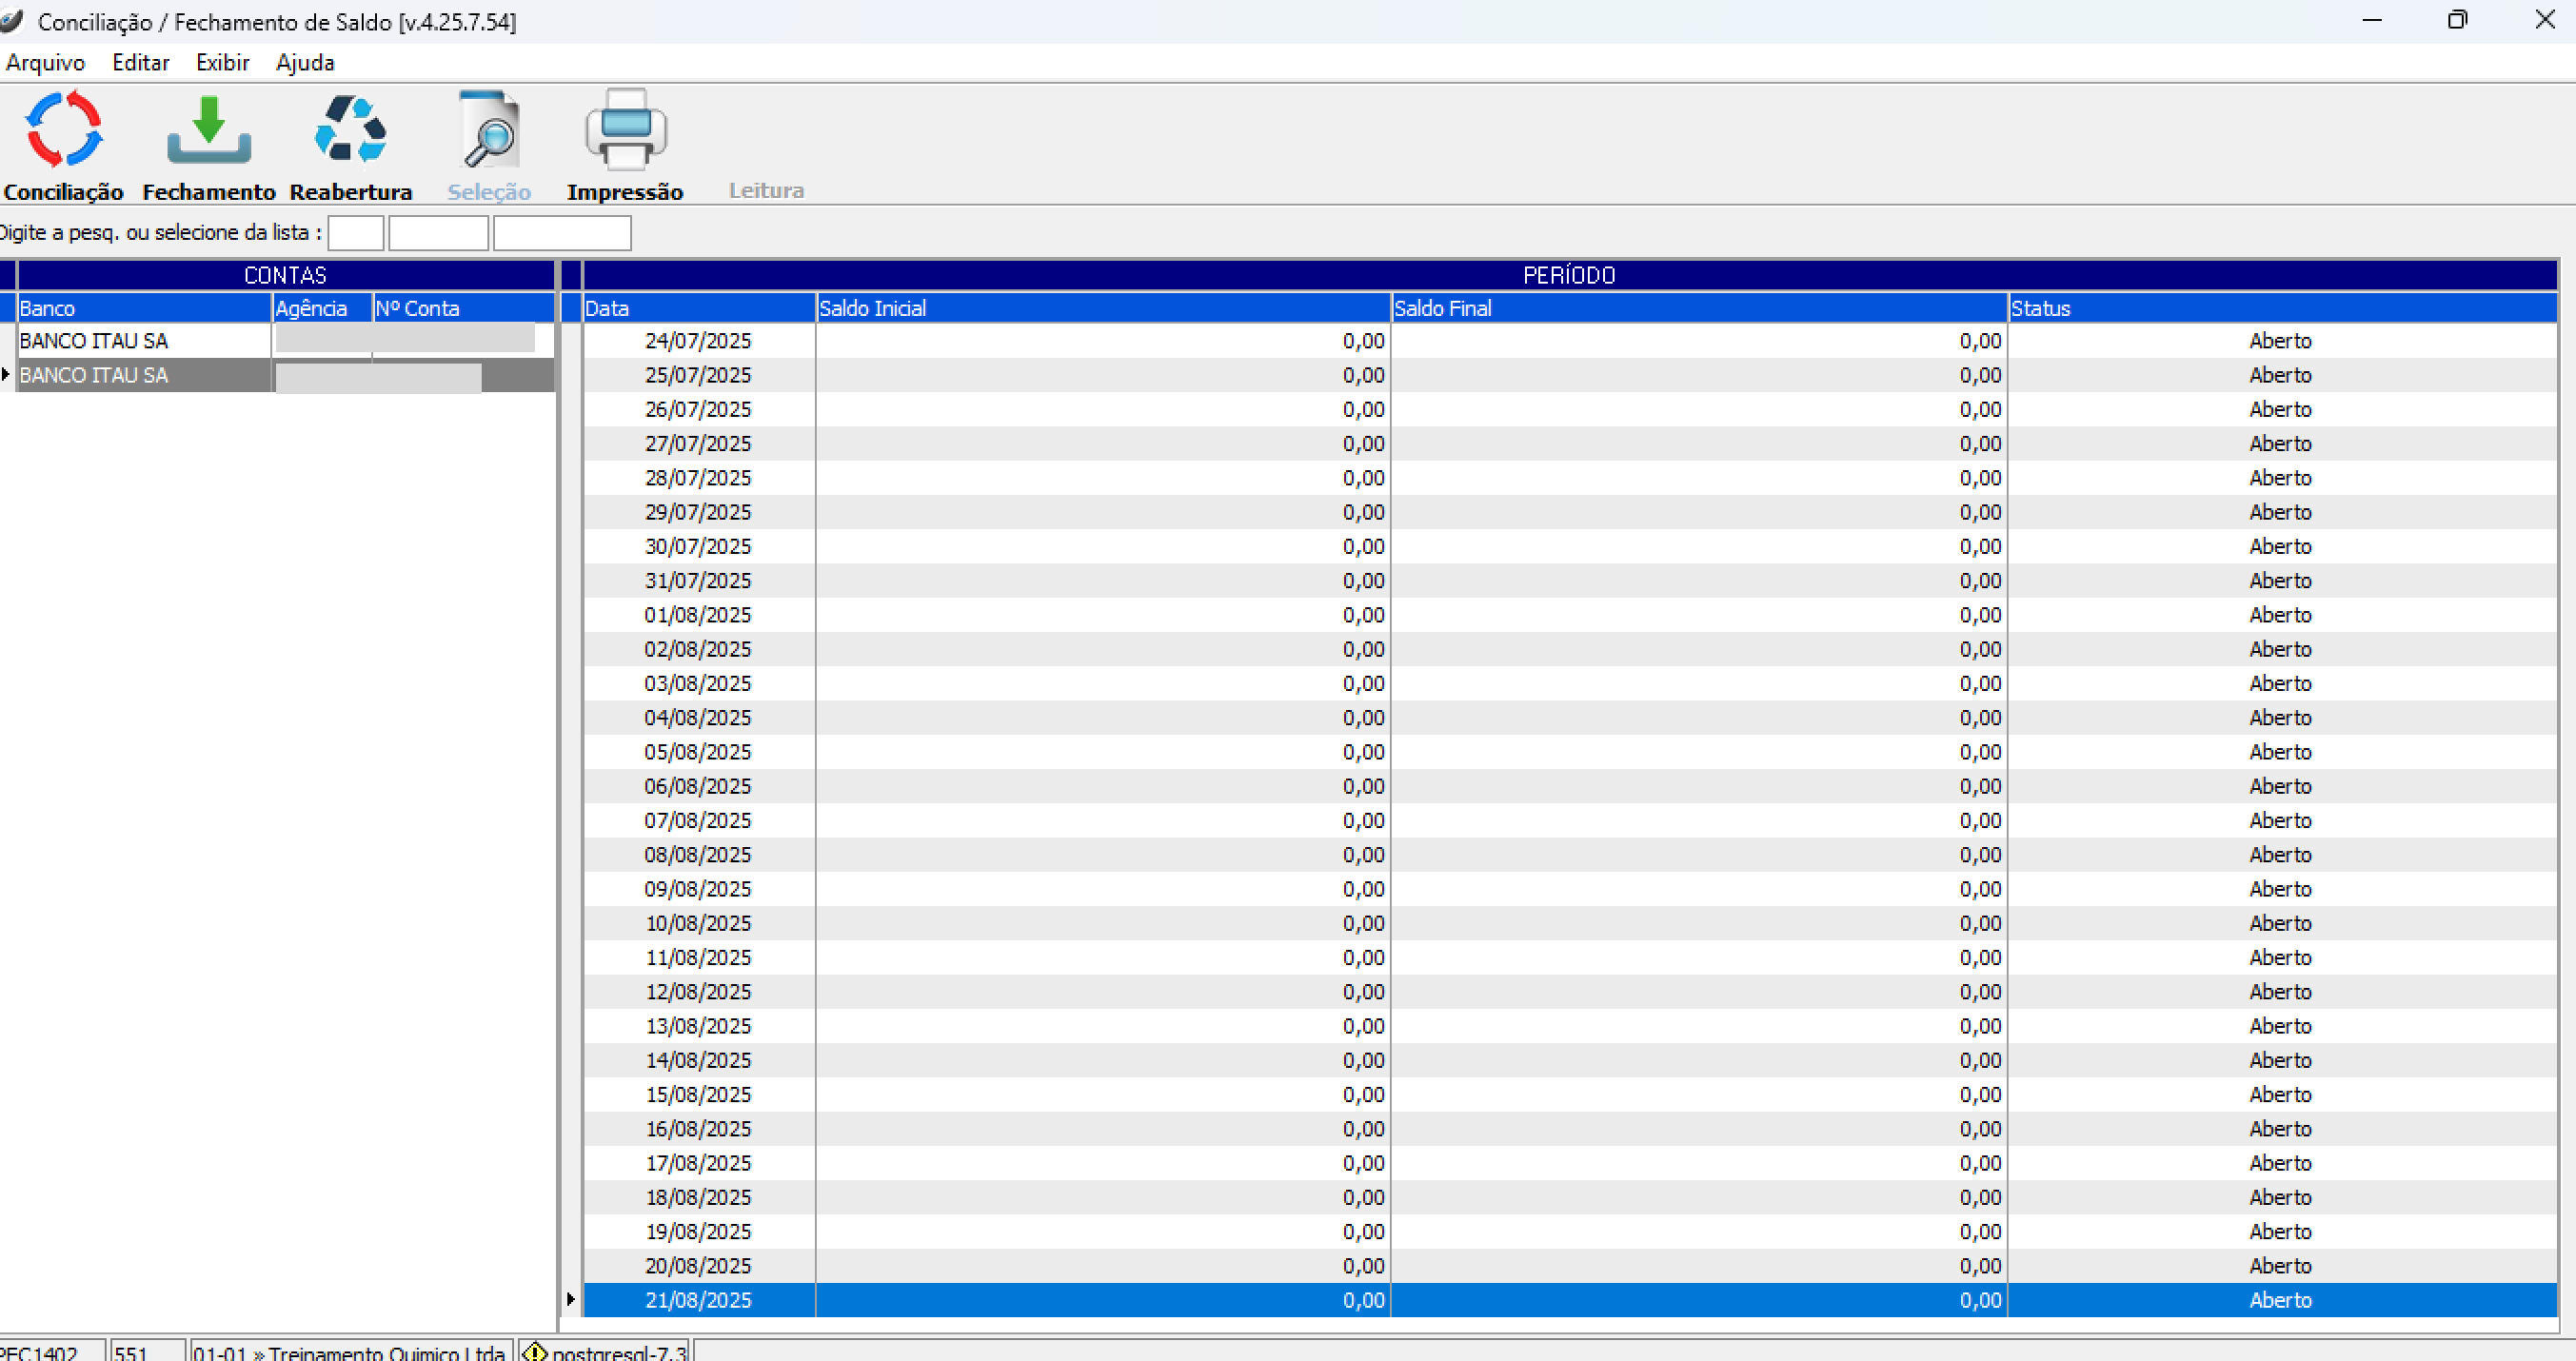Click the Conciliação circular arrows icon
Screen dimensions: 2576x1361
(63, 129)
